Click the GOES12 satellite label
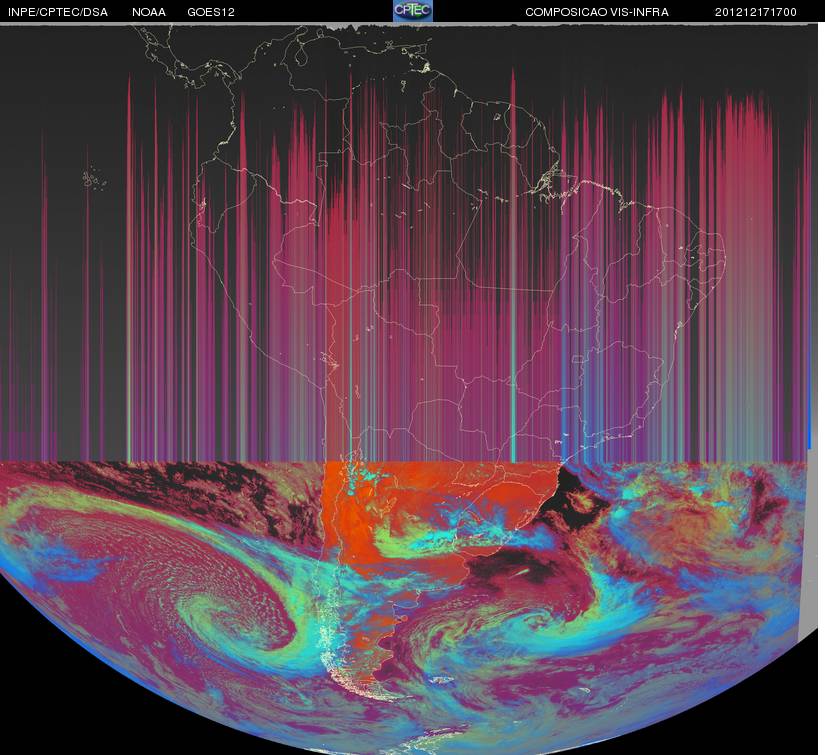Screen dimensions: 825x755 211,12
